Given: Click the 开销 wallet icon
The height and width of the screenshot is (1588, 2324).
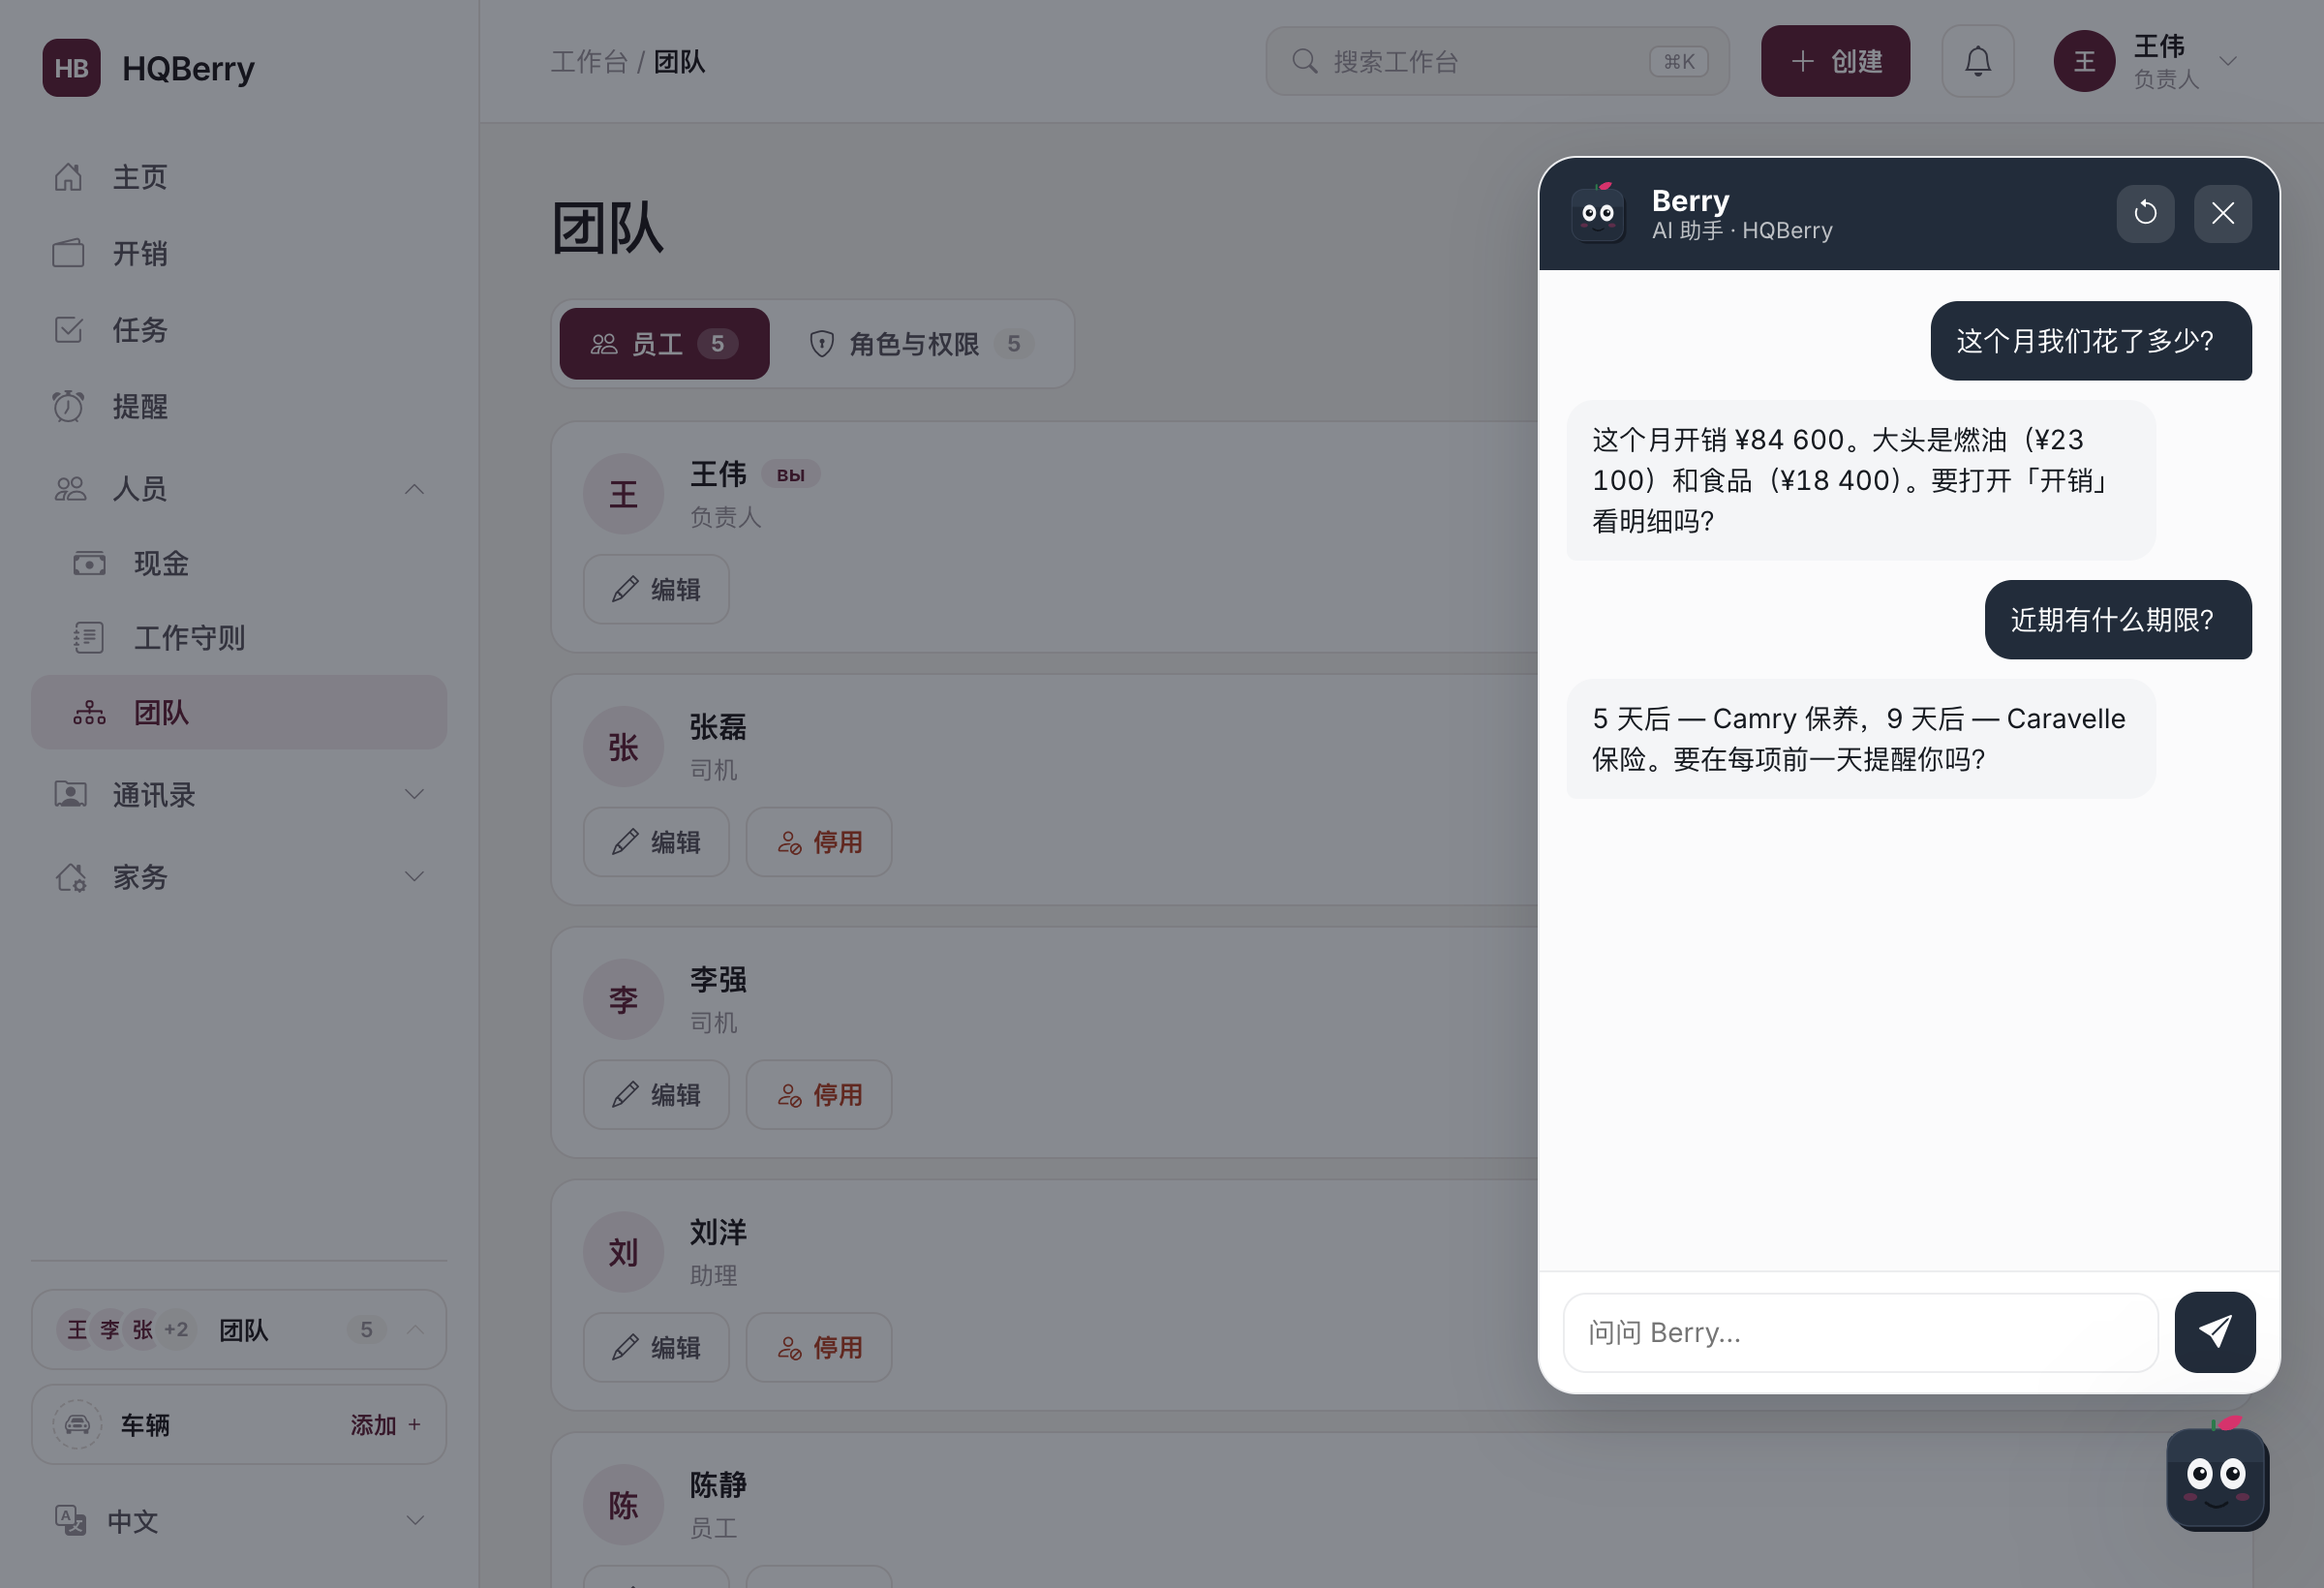Looking at the screenshot, I should [x=68, y=253].
